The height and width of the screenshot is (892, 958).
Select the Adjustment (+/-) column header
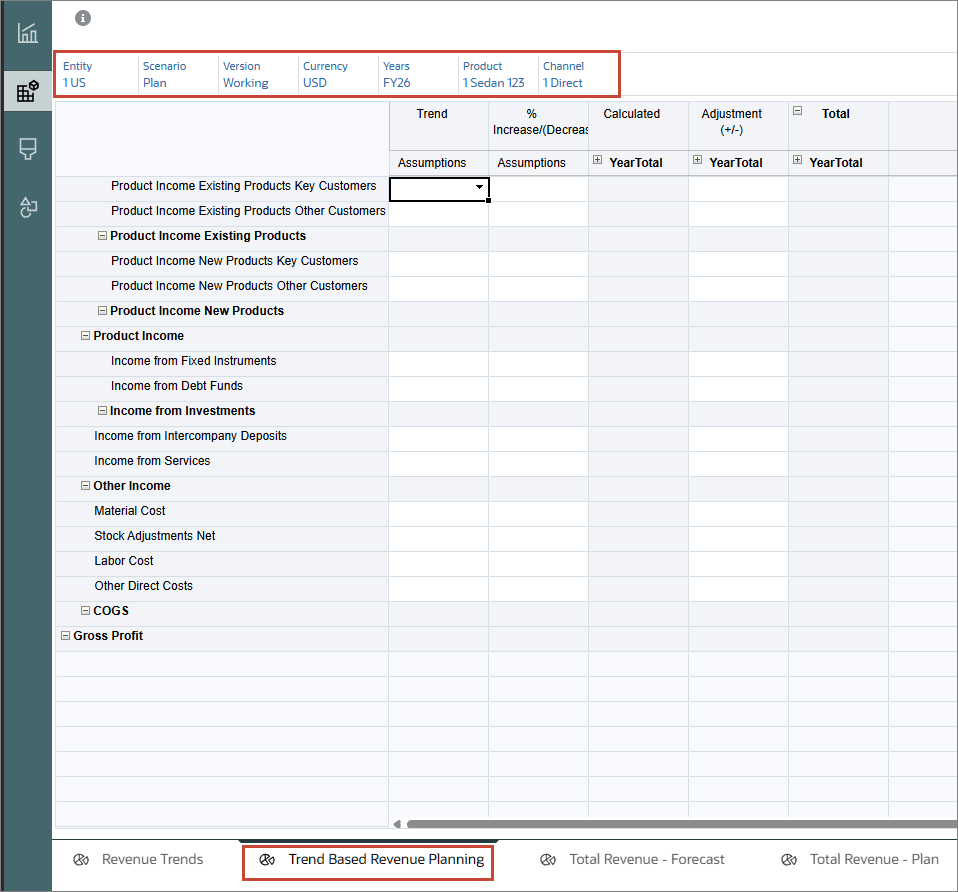738,126
